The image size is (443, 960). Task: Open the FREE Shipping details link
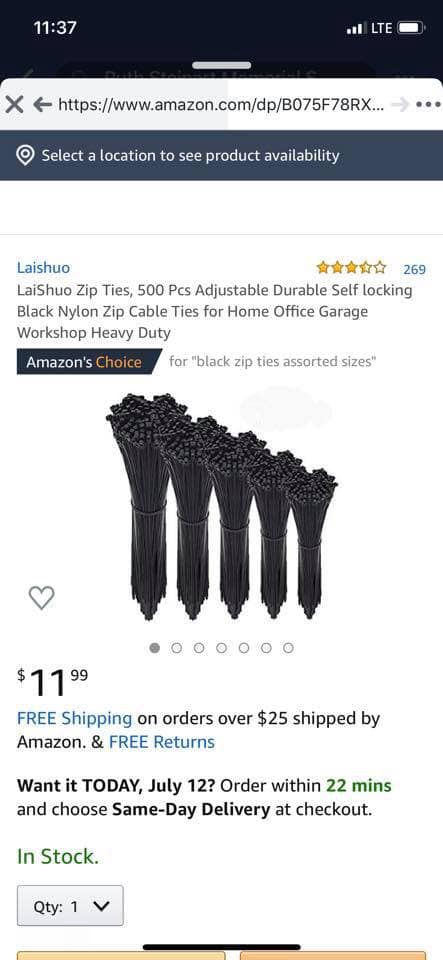coord(74,718)
